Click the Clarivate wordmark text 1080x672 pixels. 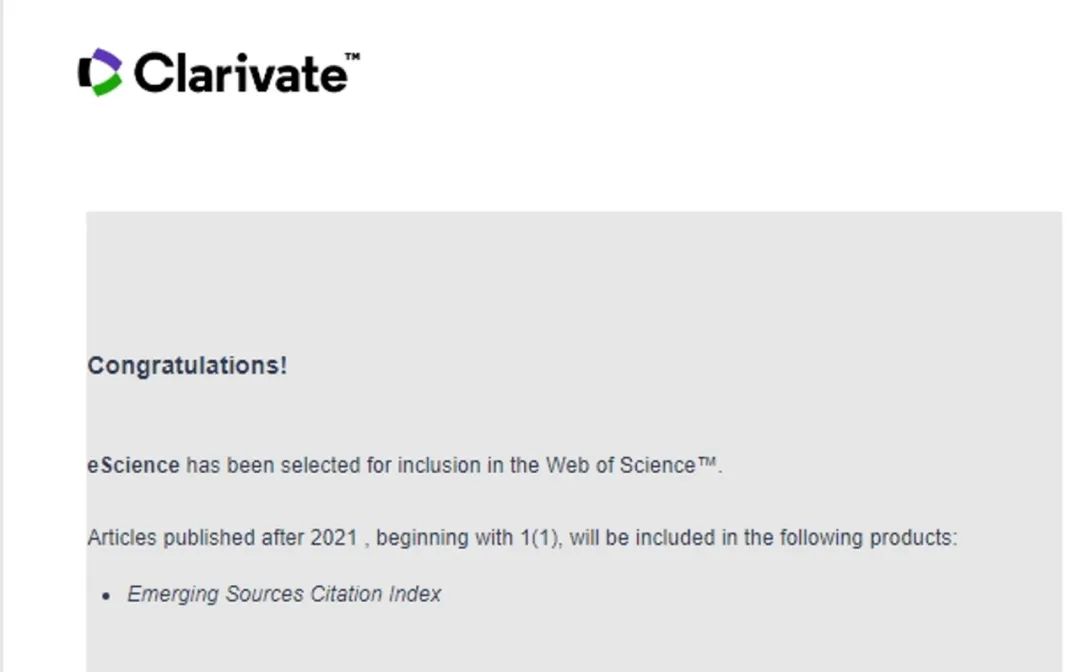(240, 73)
